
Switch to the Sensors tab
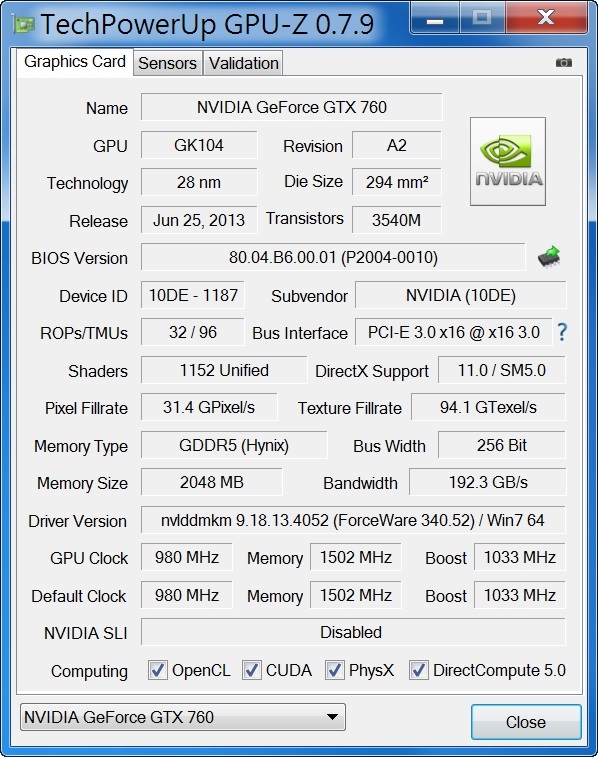167,63
